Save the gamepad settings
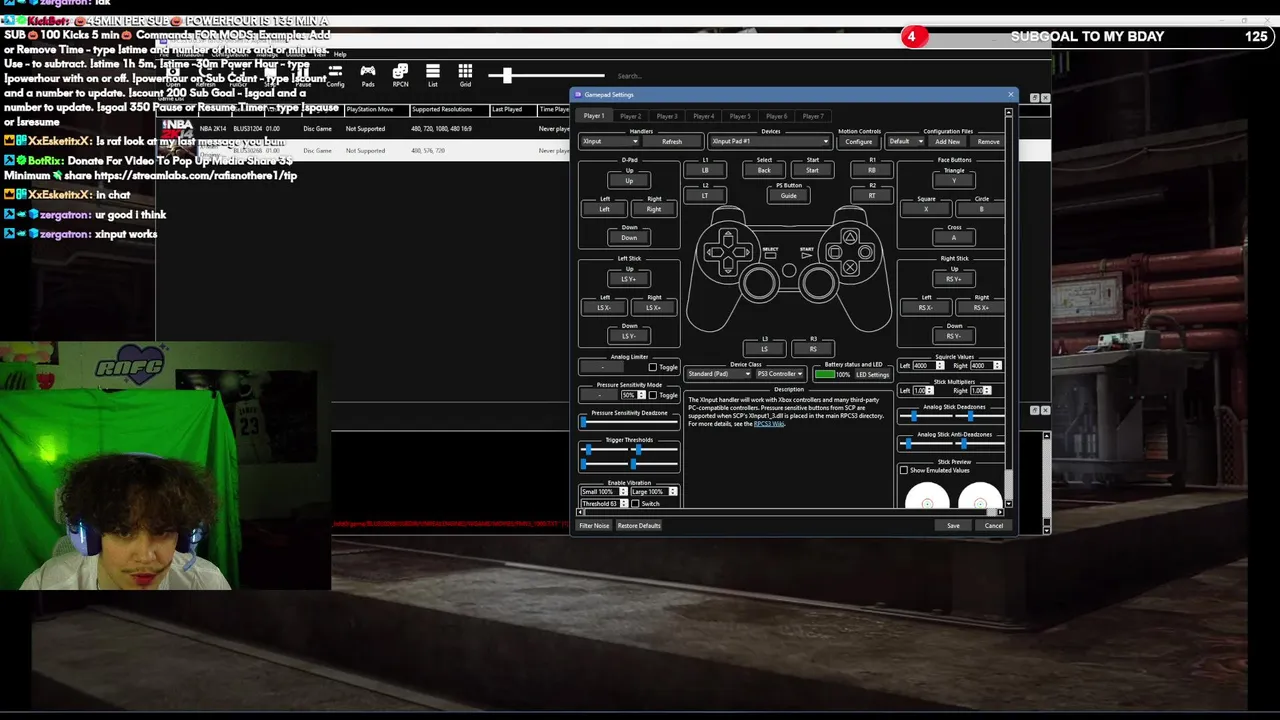The height and width of the screenshot is (720, 1280). coord(953,526)
